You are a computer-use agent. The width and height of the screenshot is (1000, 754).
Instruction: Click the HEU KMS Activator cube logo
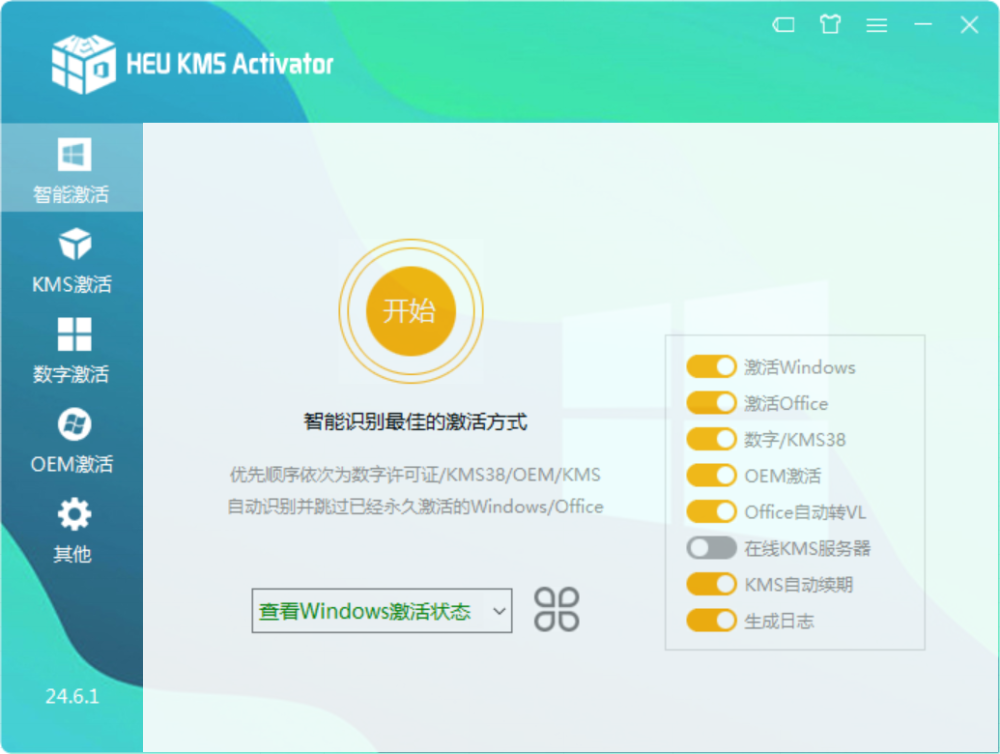click(84, 64)
